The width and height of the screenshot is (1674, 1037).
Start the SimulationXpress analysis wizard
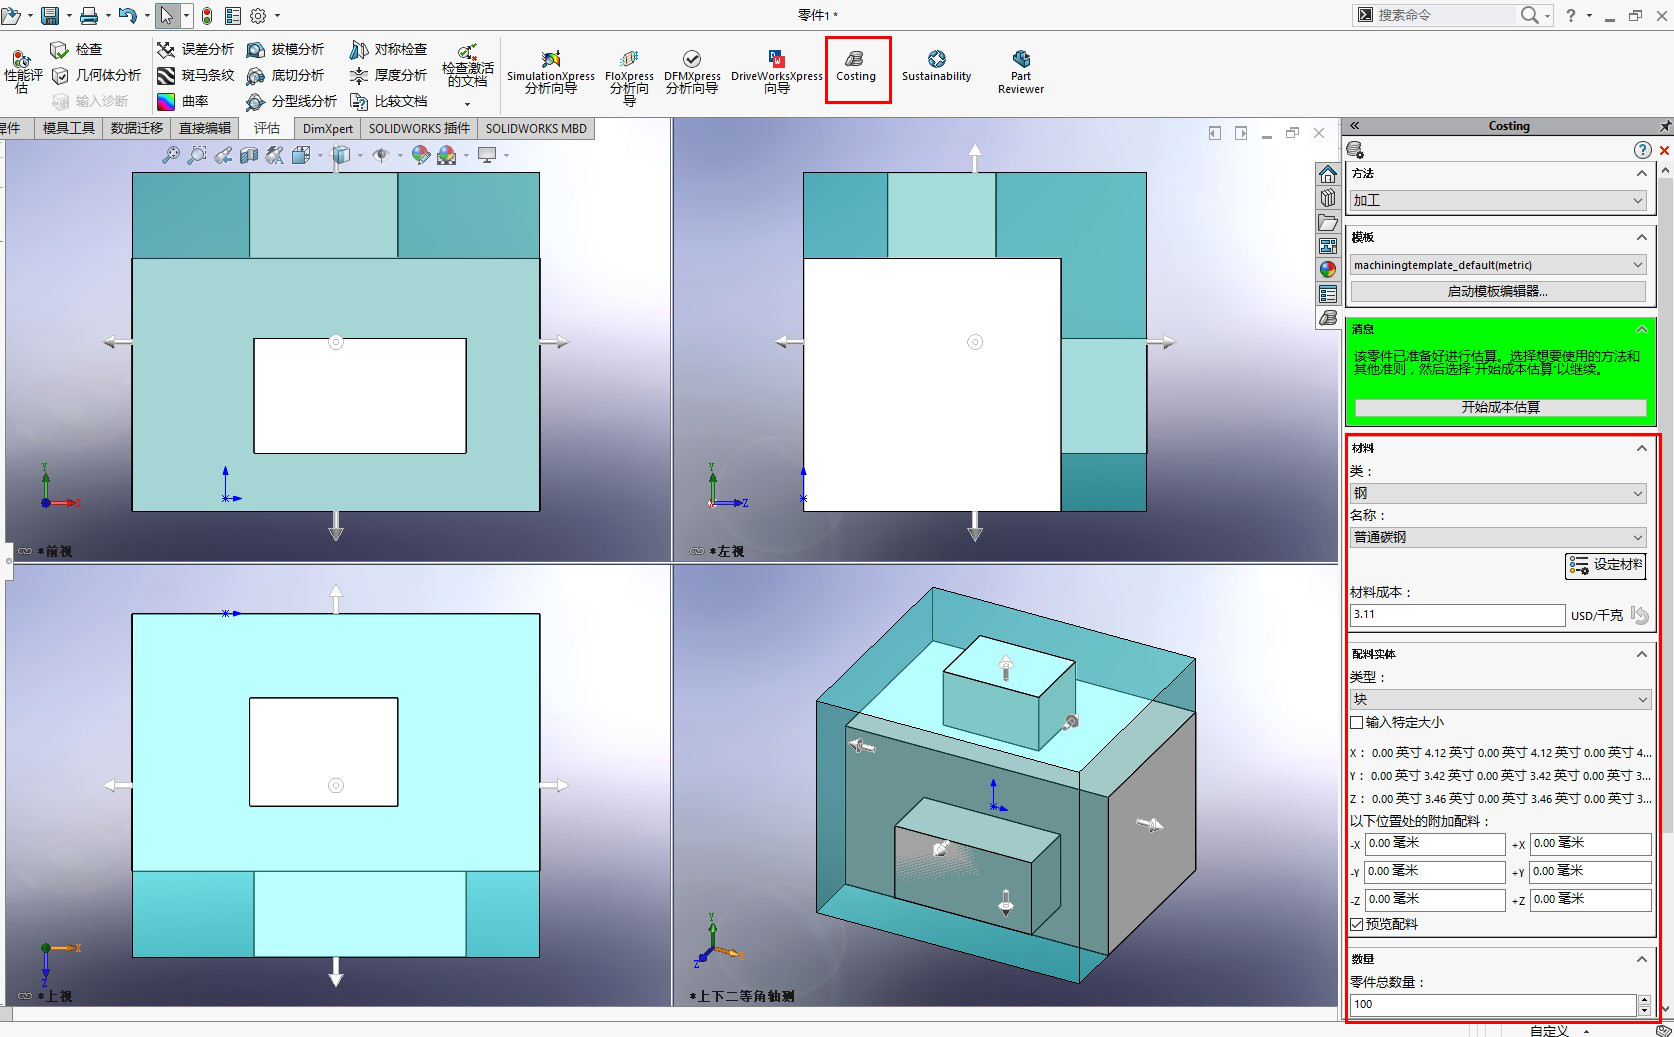(550, 72)
